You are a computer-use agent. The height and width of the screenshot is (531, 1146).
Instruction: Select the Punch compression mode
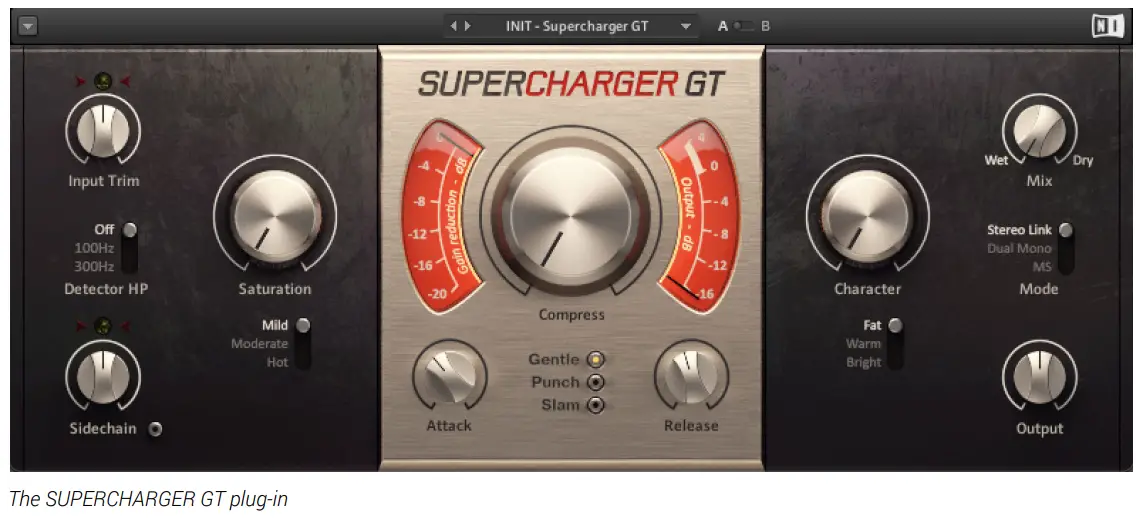coord(596,382)
